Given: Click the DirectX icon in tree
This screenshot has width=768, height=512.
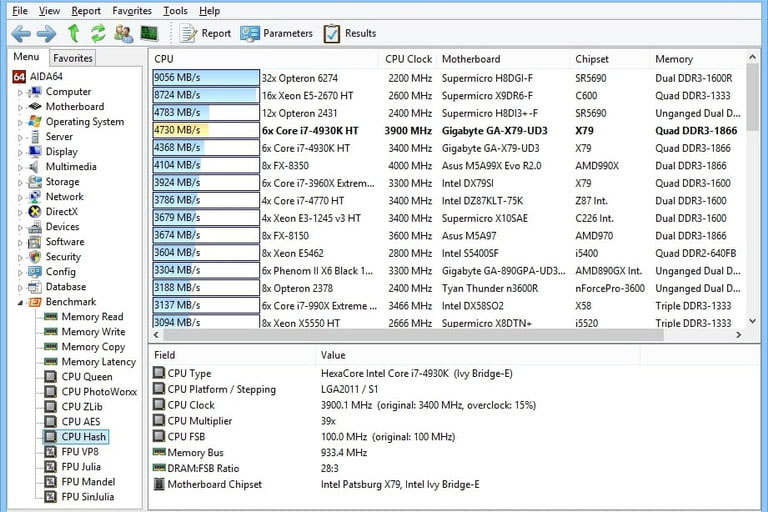Looking at the screenshot, I should [x=35, y=212].
